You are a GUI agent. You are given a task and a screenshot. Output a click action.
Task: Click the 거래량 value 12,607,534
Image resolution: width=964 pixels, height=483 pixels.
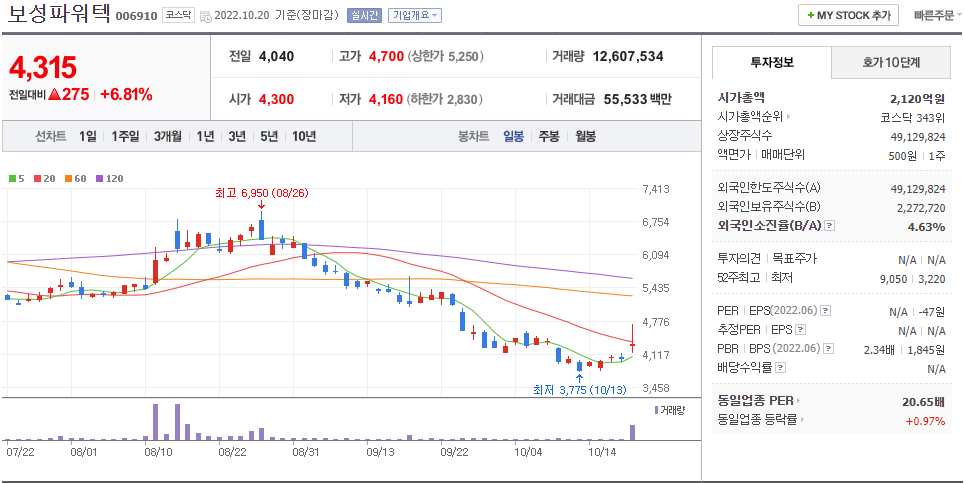[x=628, y=57]
